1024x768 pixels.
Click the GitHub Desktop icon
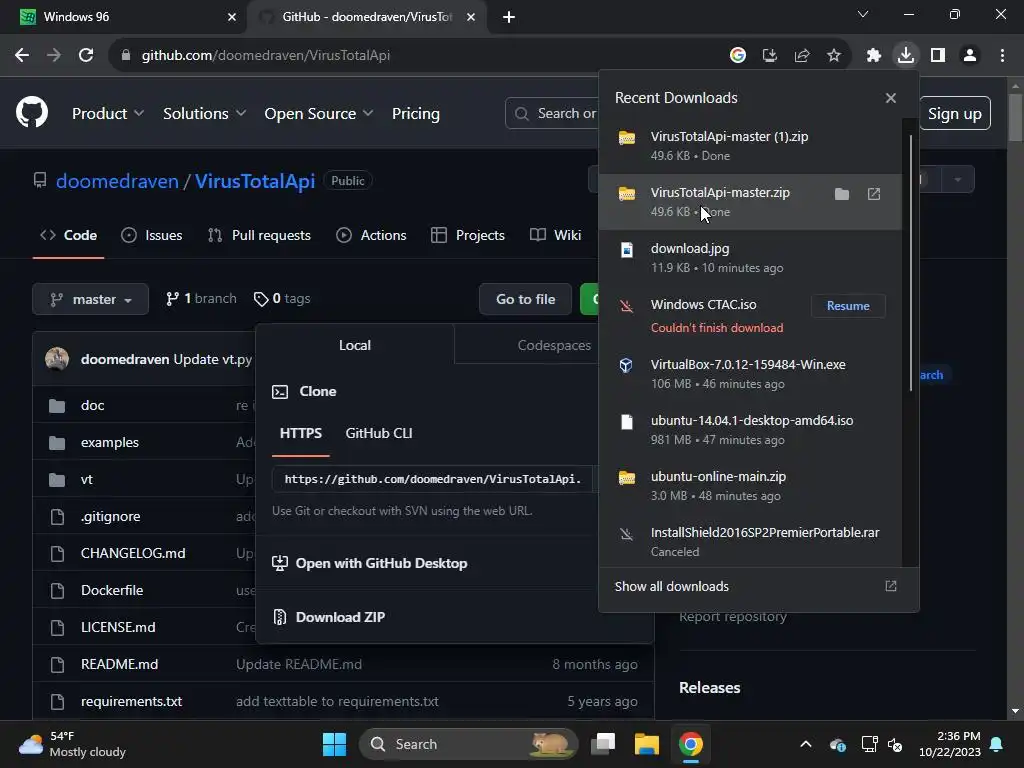280,563
